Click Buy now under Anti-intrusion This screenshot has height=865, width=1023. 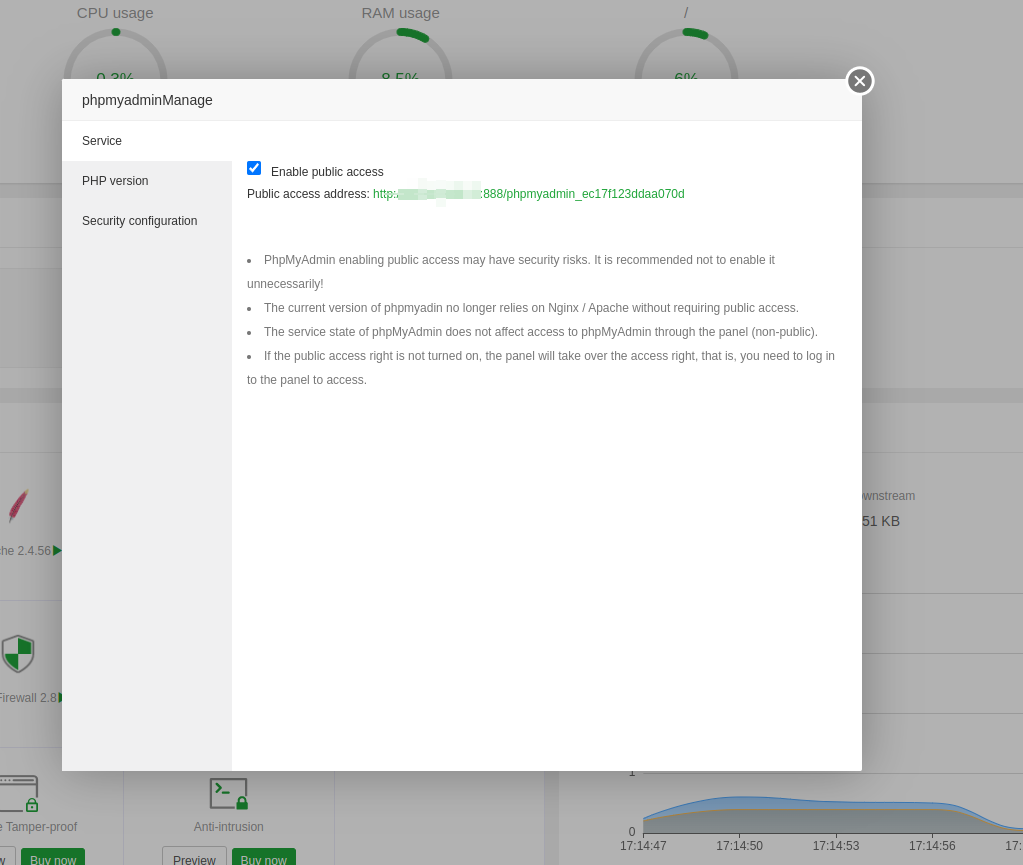point(264,858)
